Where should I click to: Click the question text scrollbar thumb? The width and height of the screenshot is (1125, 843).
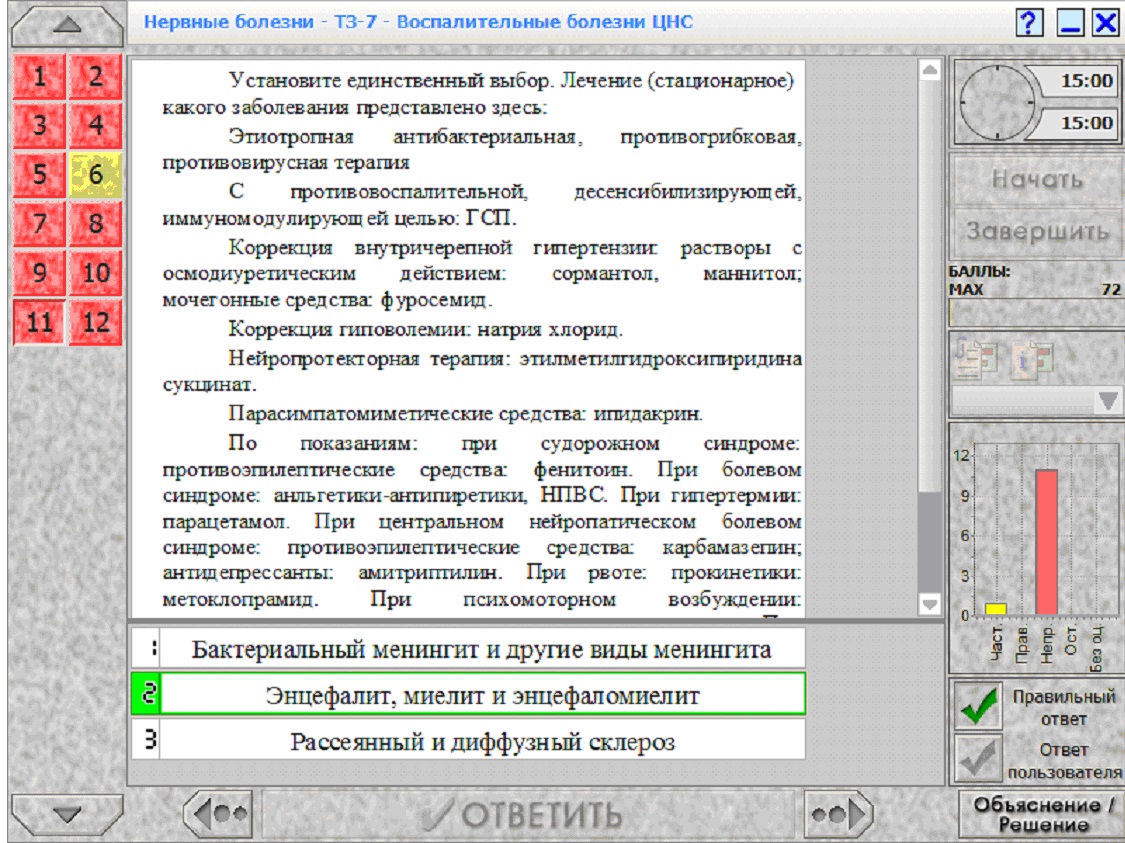tap(930, 542)
